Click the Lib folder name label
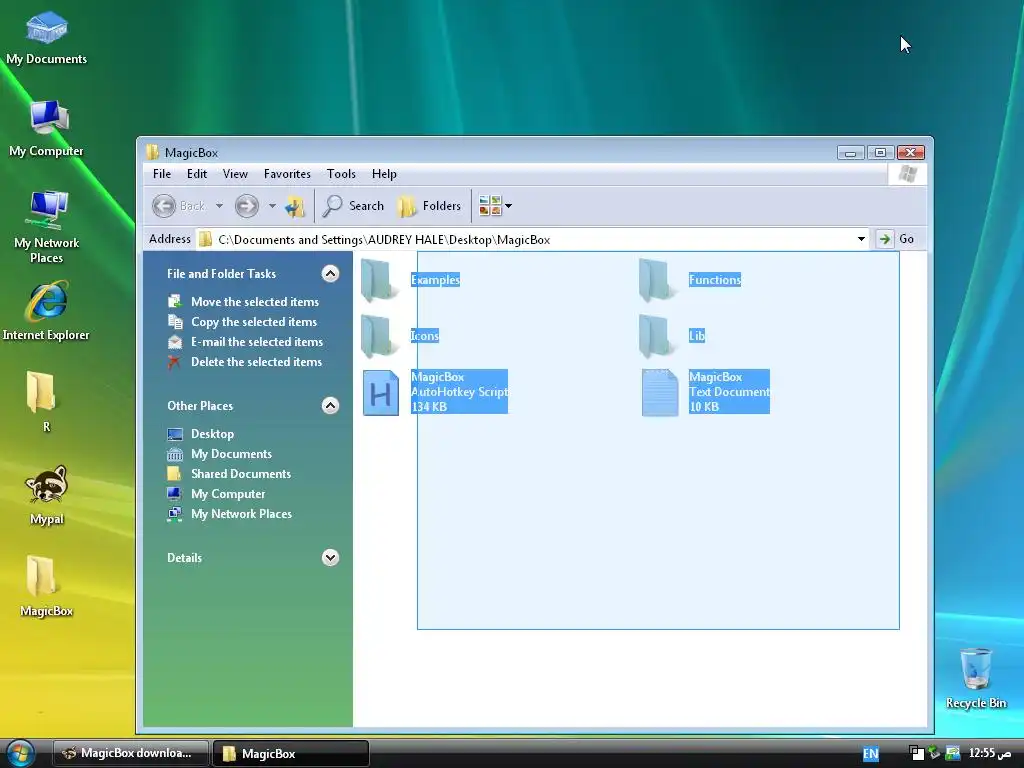 coord(697,336)
